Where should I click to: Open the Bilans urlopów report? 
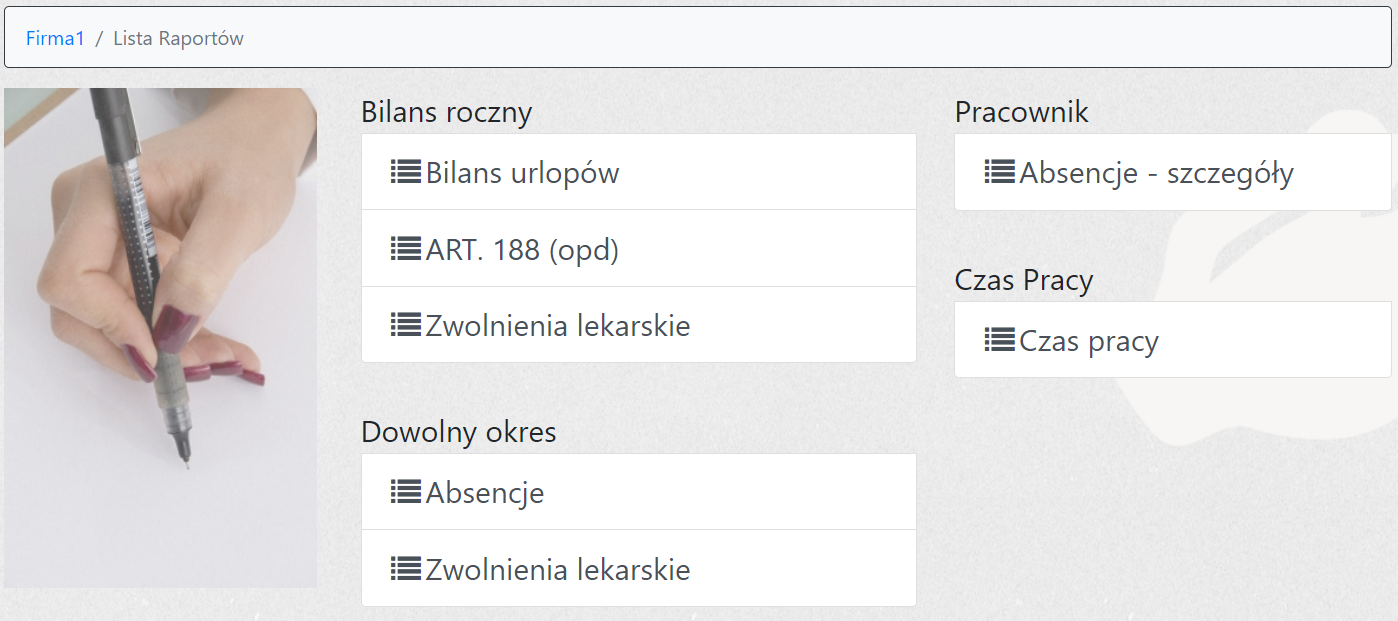point(522,173)
